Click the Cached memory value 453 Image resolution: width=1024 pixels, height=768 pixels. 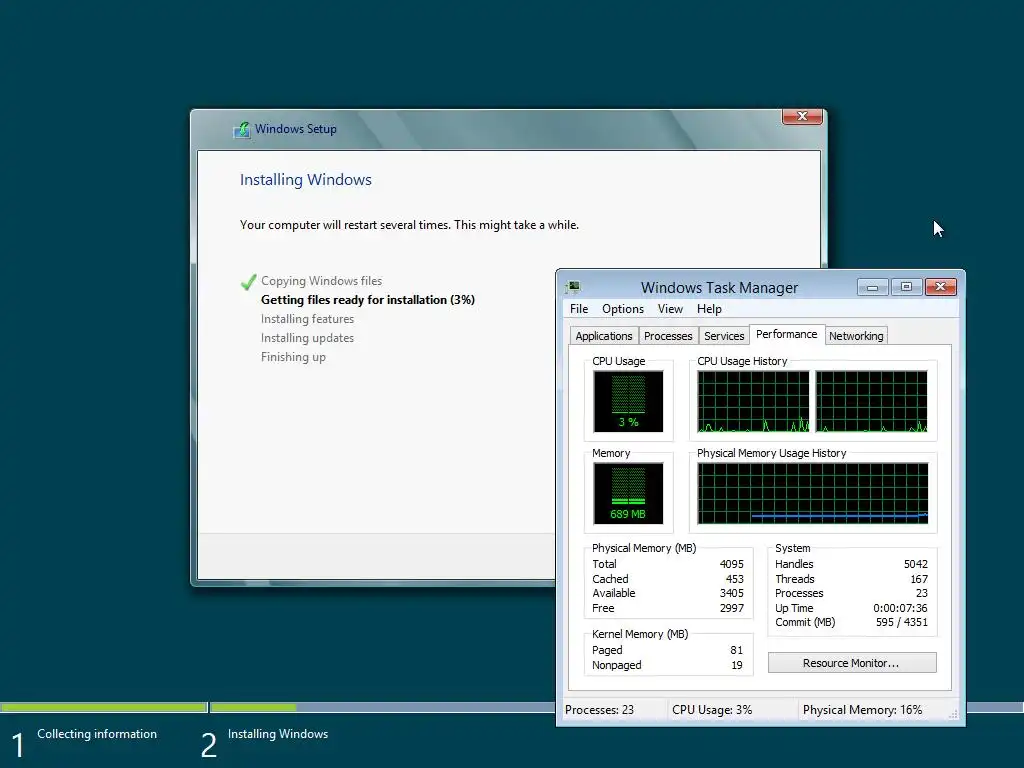(735, 579)
